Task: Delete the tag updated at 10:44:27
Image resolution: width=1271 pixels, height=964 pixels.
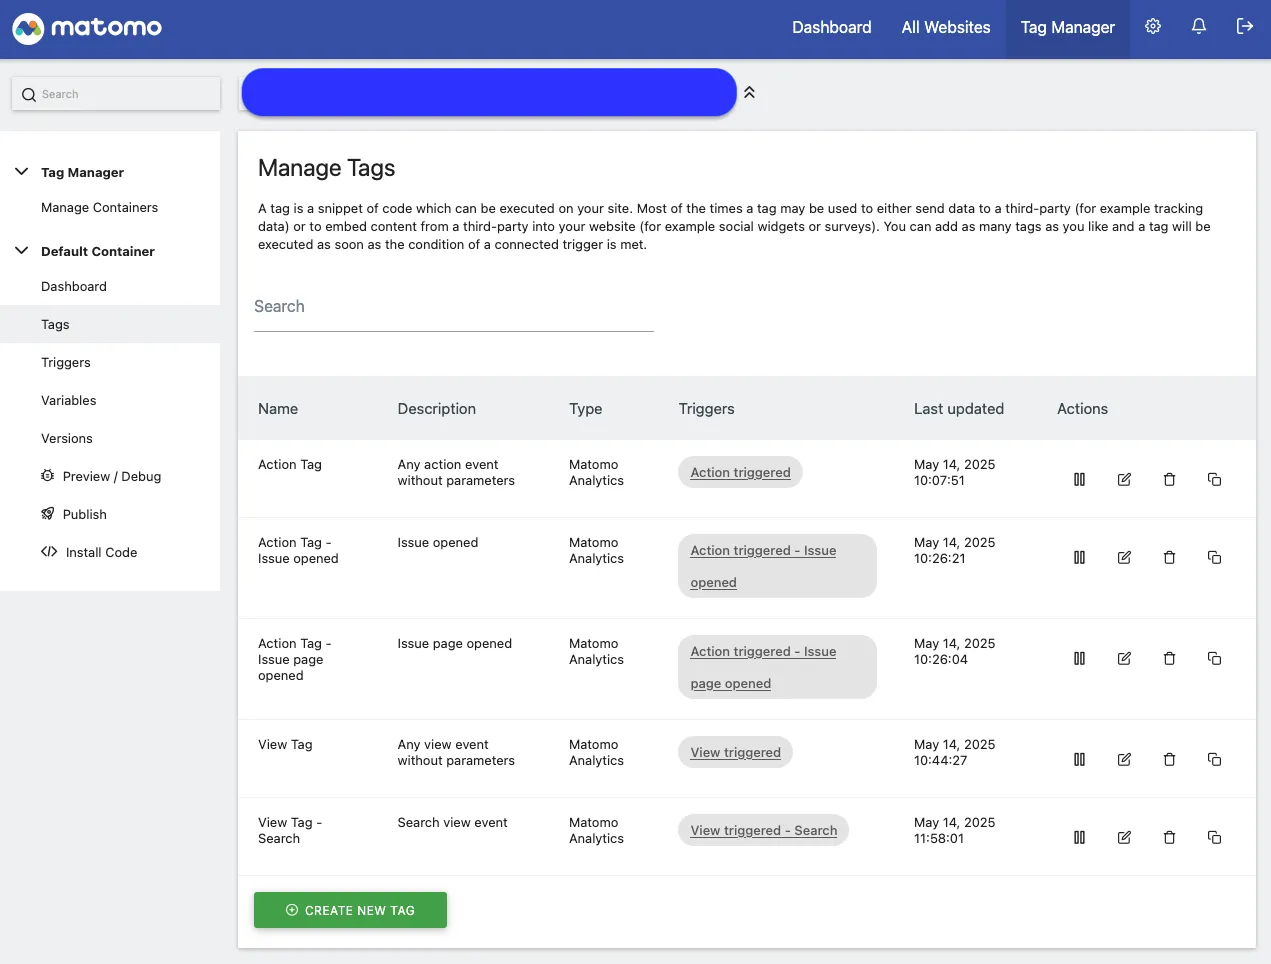Action: pos(1170,760)
